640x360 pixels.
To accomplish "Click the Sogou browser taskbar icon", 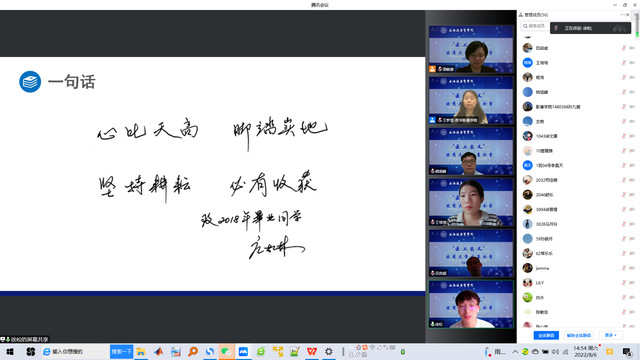I will point(209,351).
